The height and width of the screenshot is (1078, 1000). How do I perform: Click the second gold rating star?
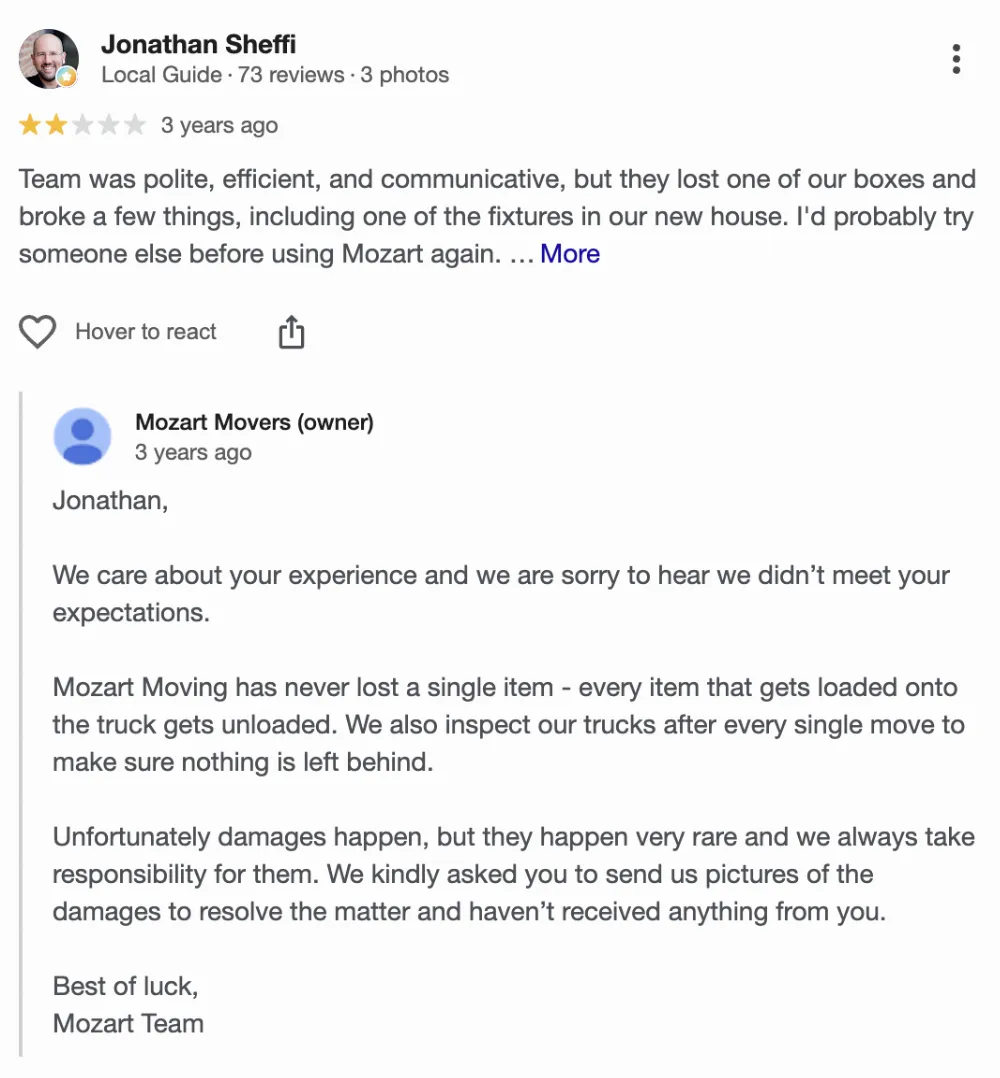coord(56,125)
